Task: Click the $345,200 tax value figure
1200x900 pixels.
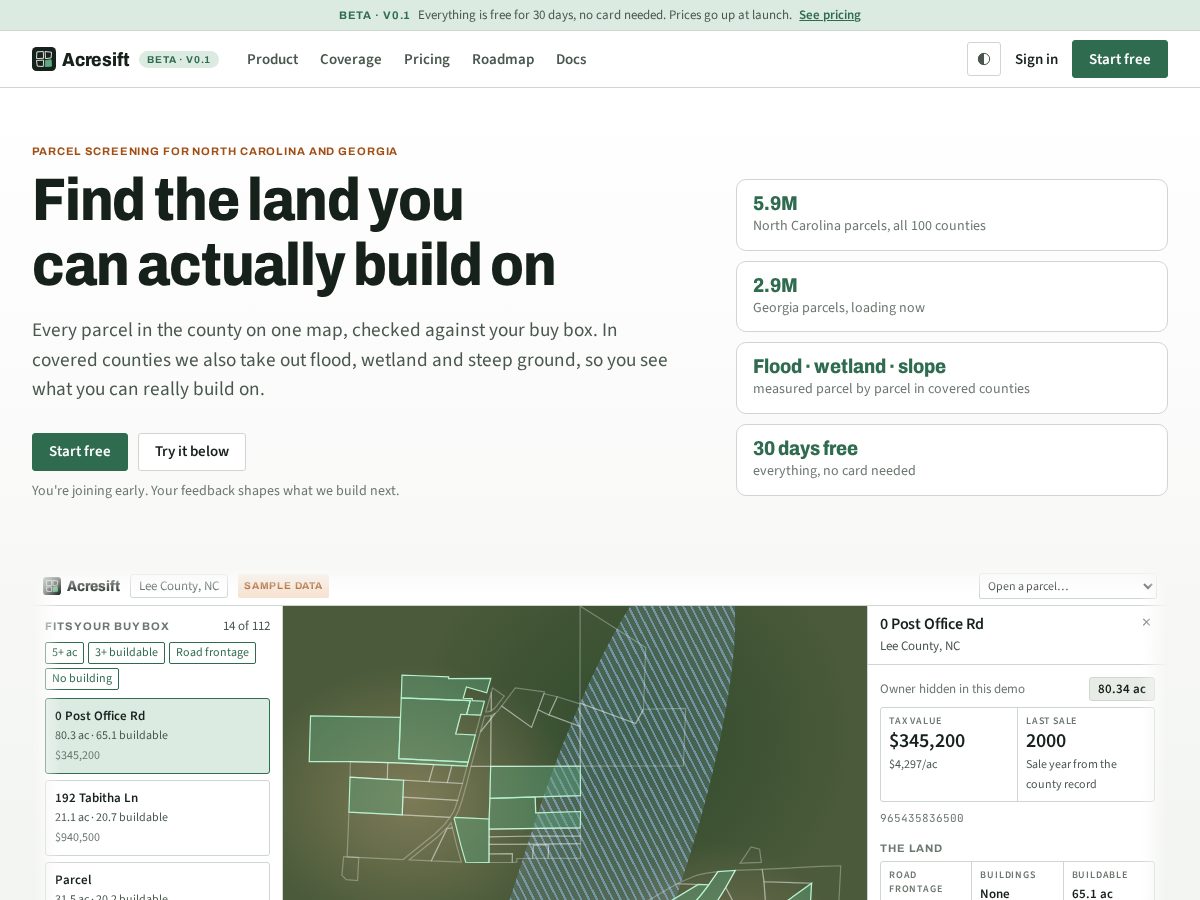Action: pyautogui.click(x=927, y=741)
